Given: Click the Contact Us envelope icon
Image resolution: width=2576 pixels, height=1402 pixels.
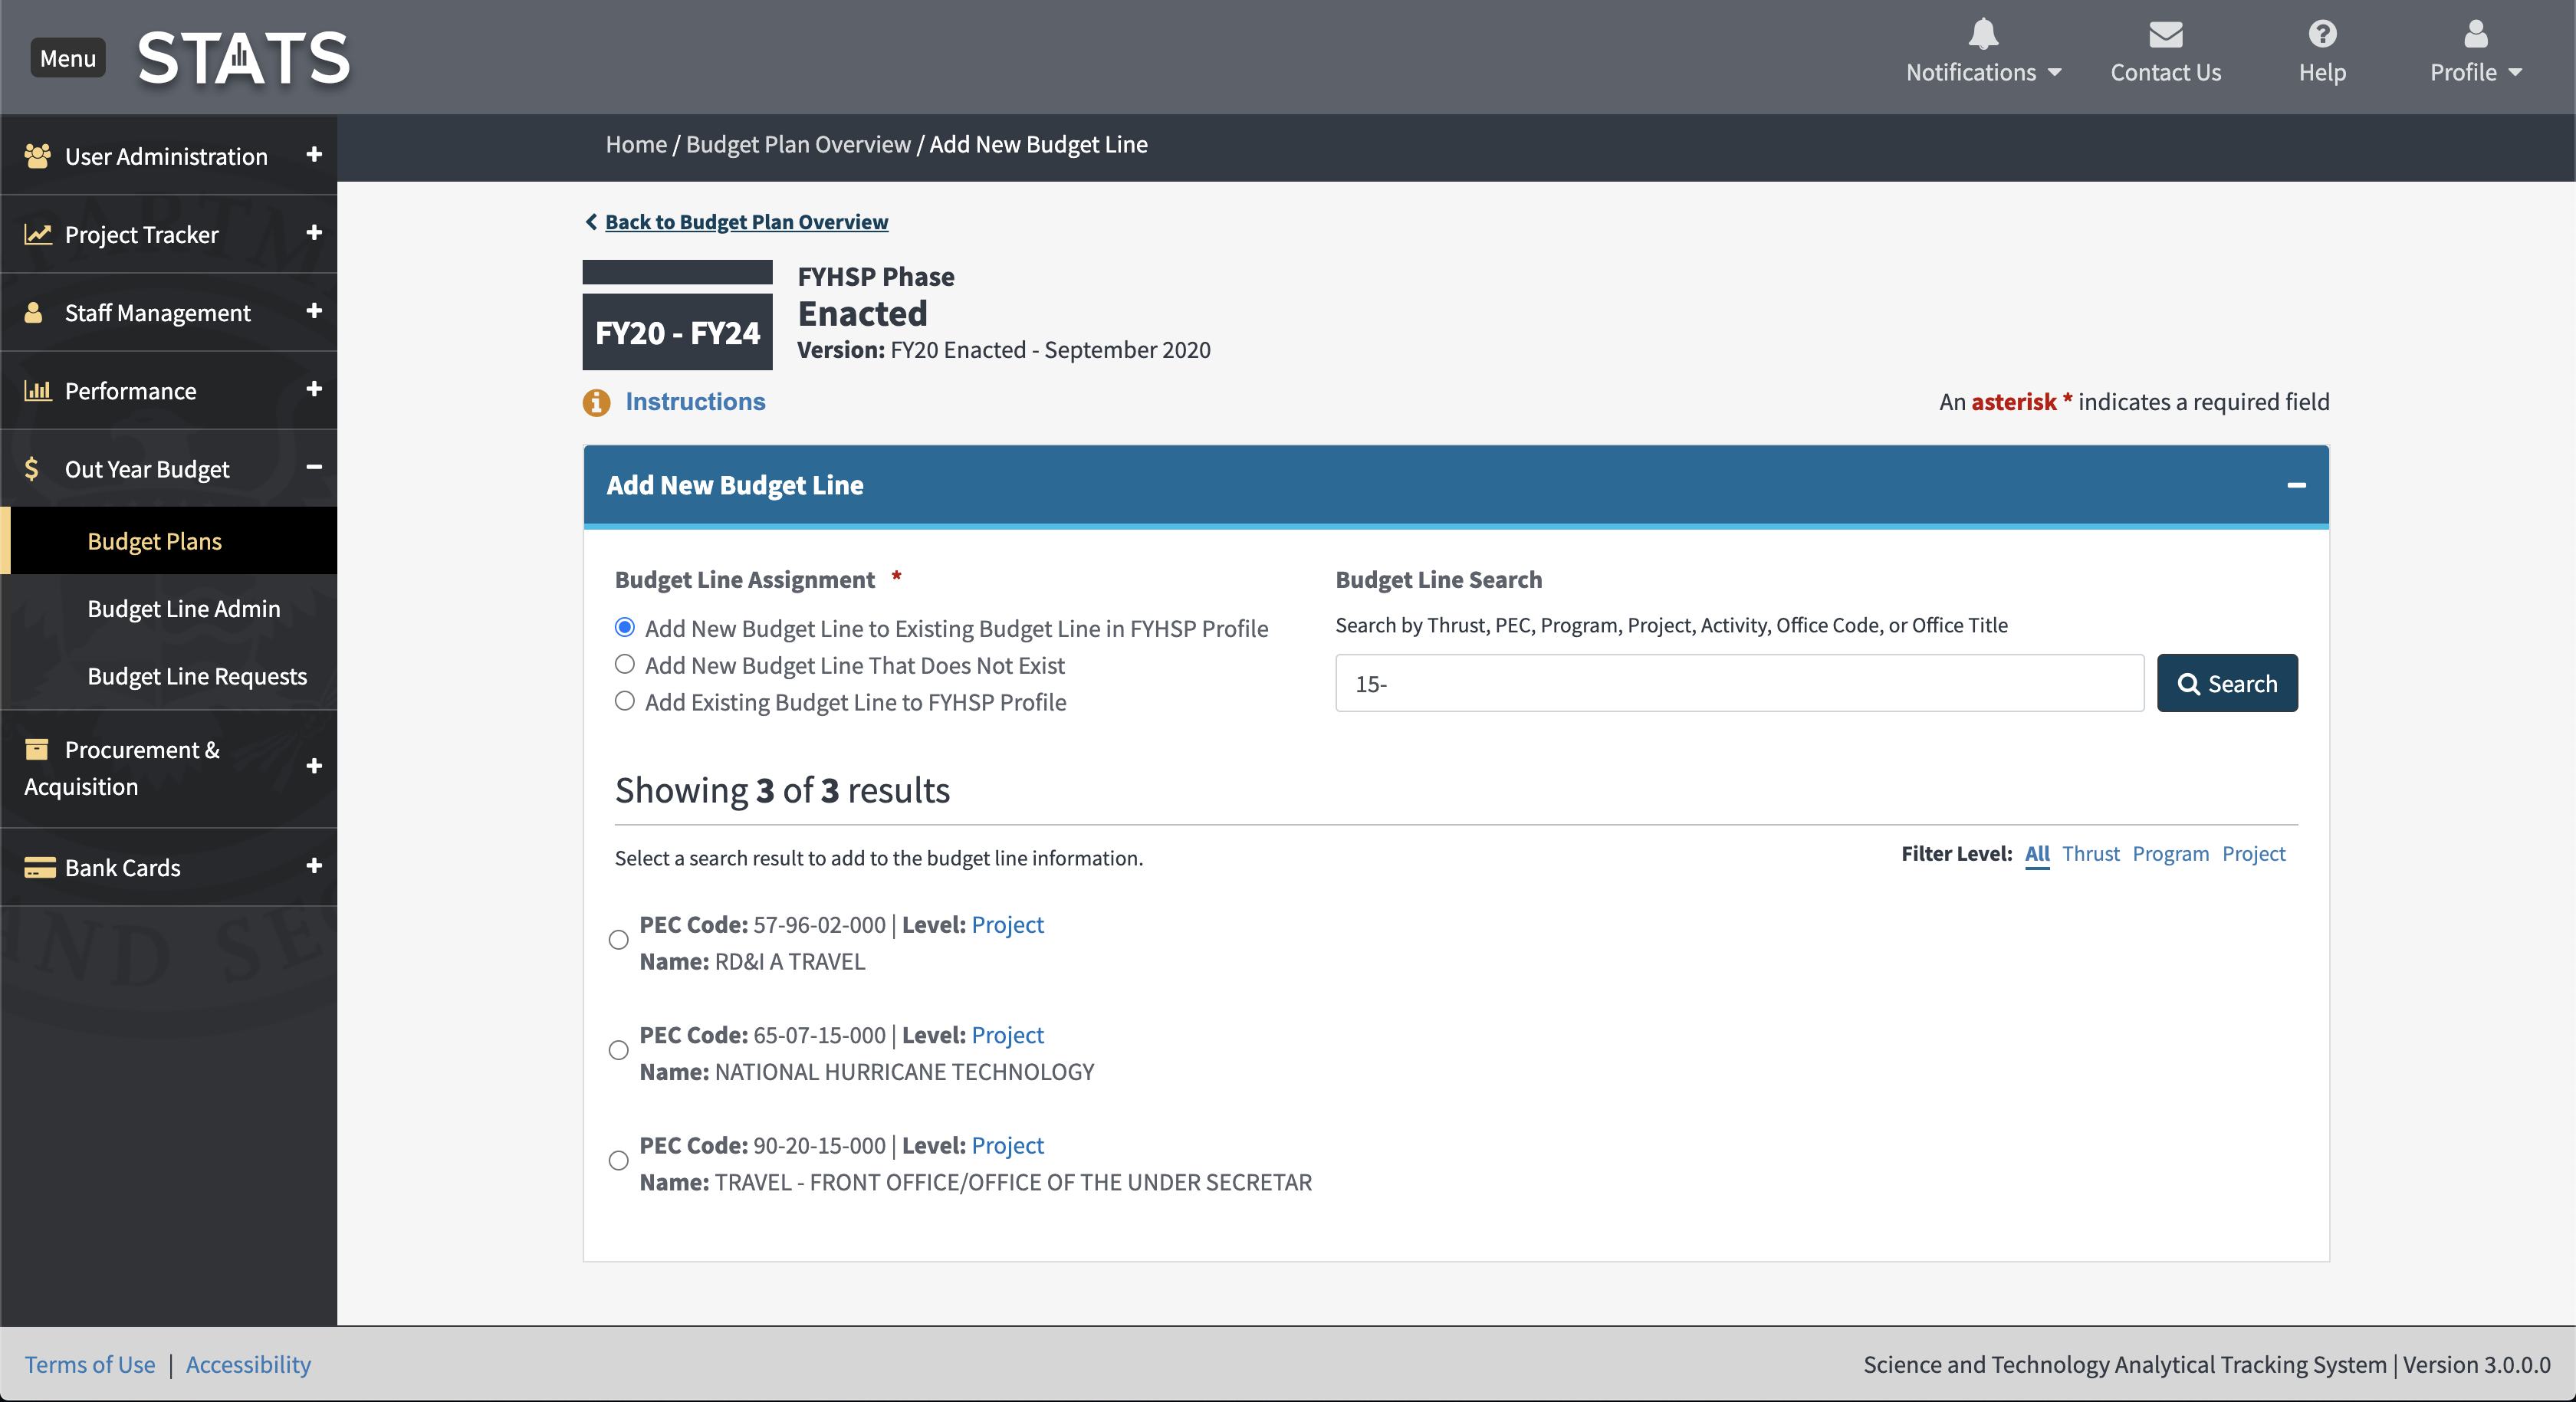Looking at the screenshot, I should click(2165, 35).
